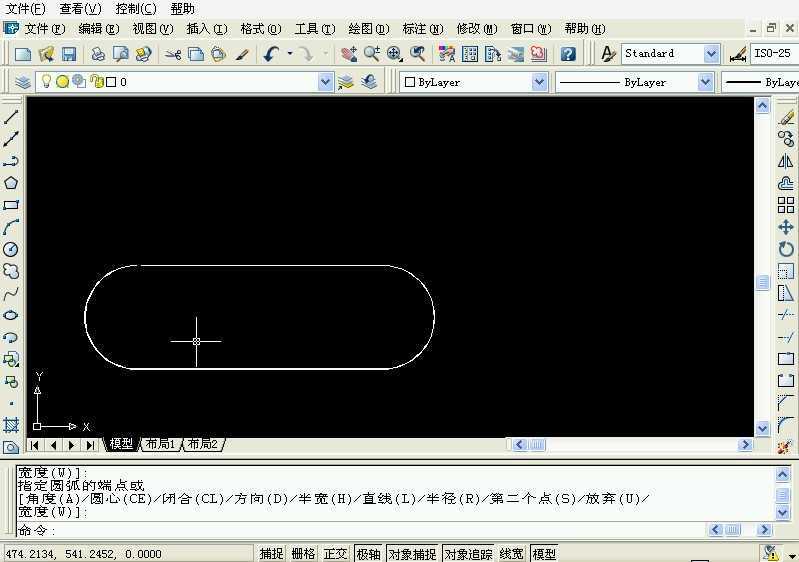Open the undo history dropdown arrow
Viewport: 799px width, 562px height.
[289, 53]
